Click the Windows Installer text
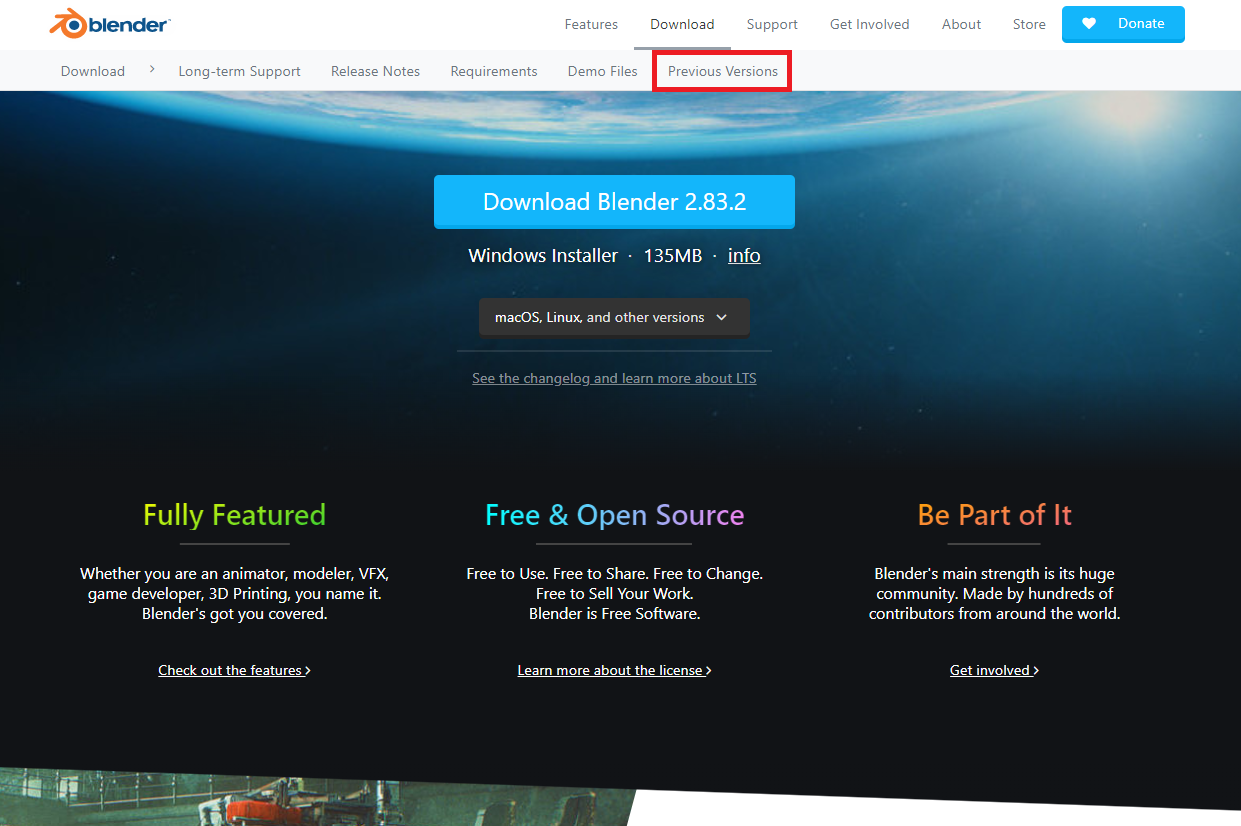Image resolution: width=1241 pixels, height=826 pixels. click(543, 256)
